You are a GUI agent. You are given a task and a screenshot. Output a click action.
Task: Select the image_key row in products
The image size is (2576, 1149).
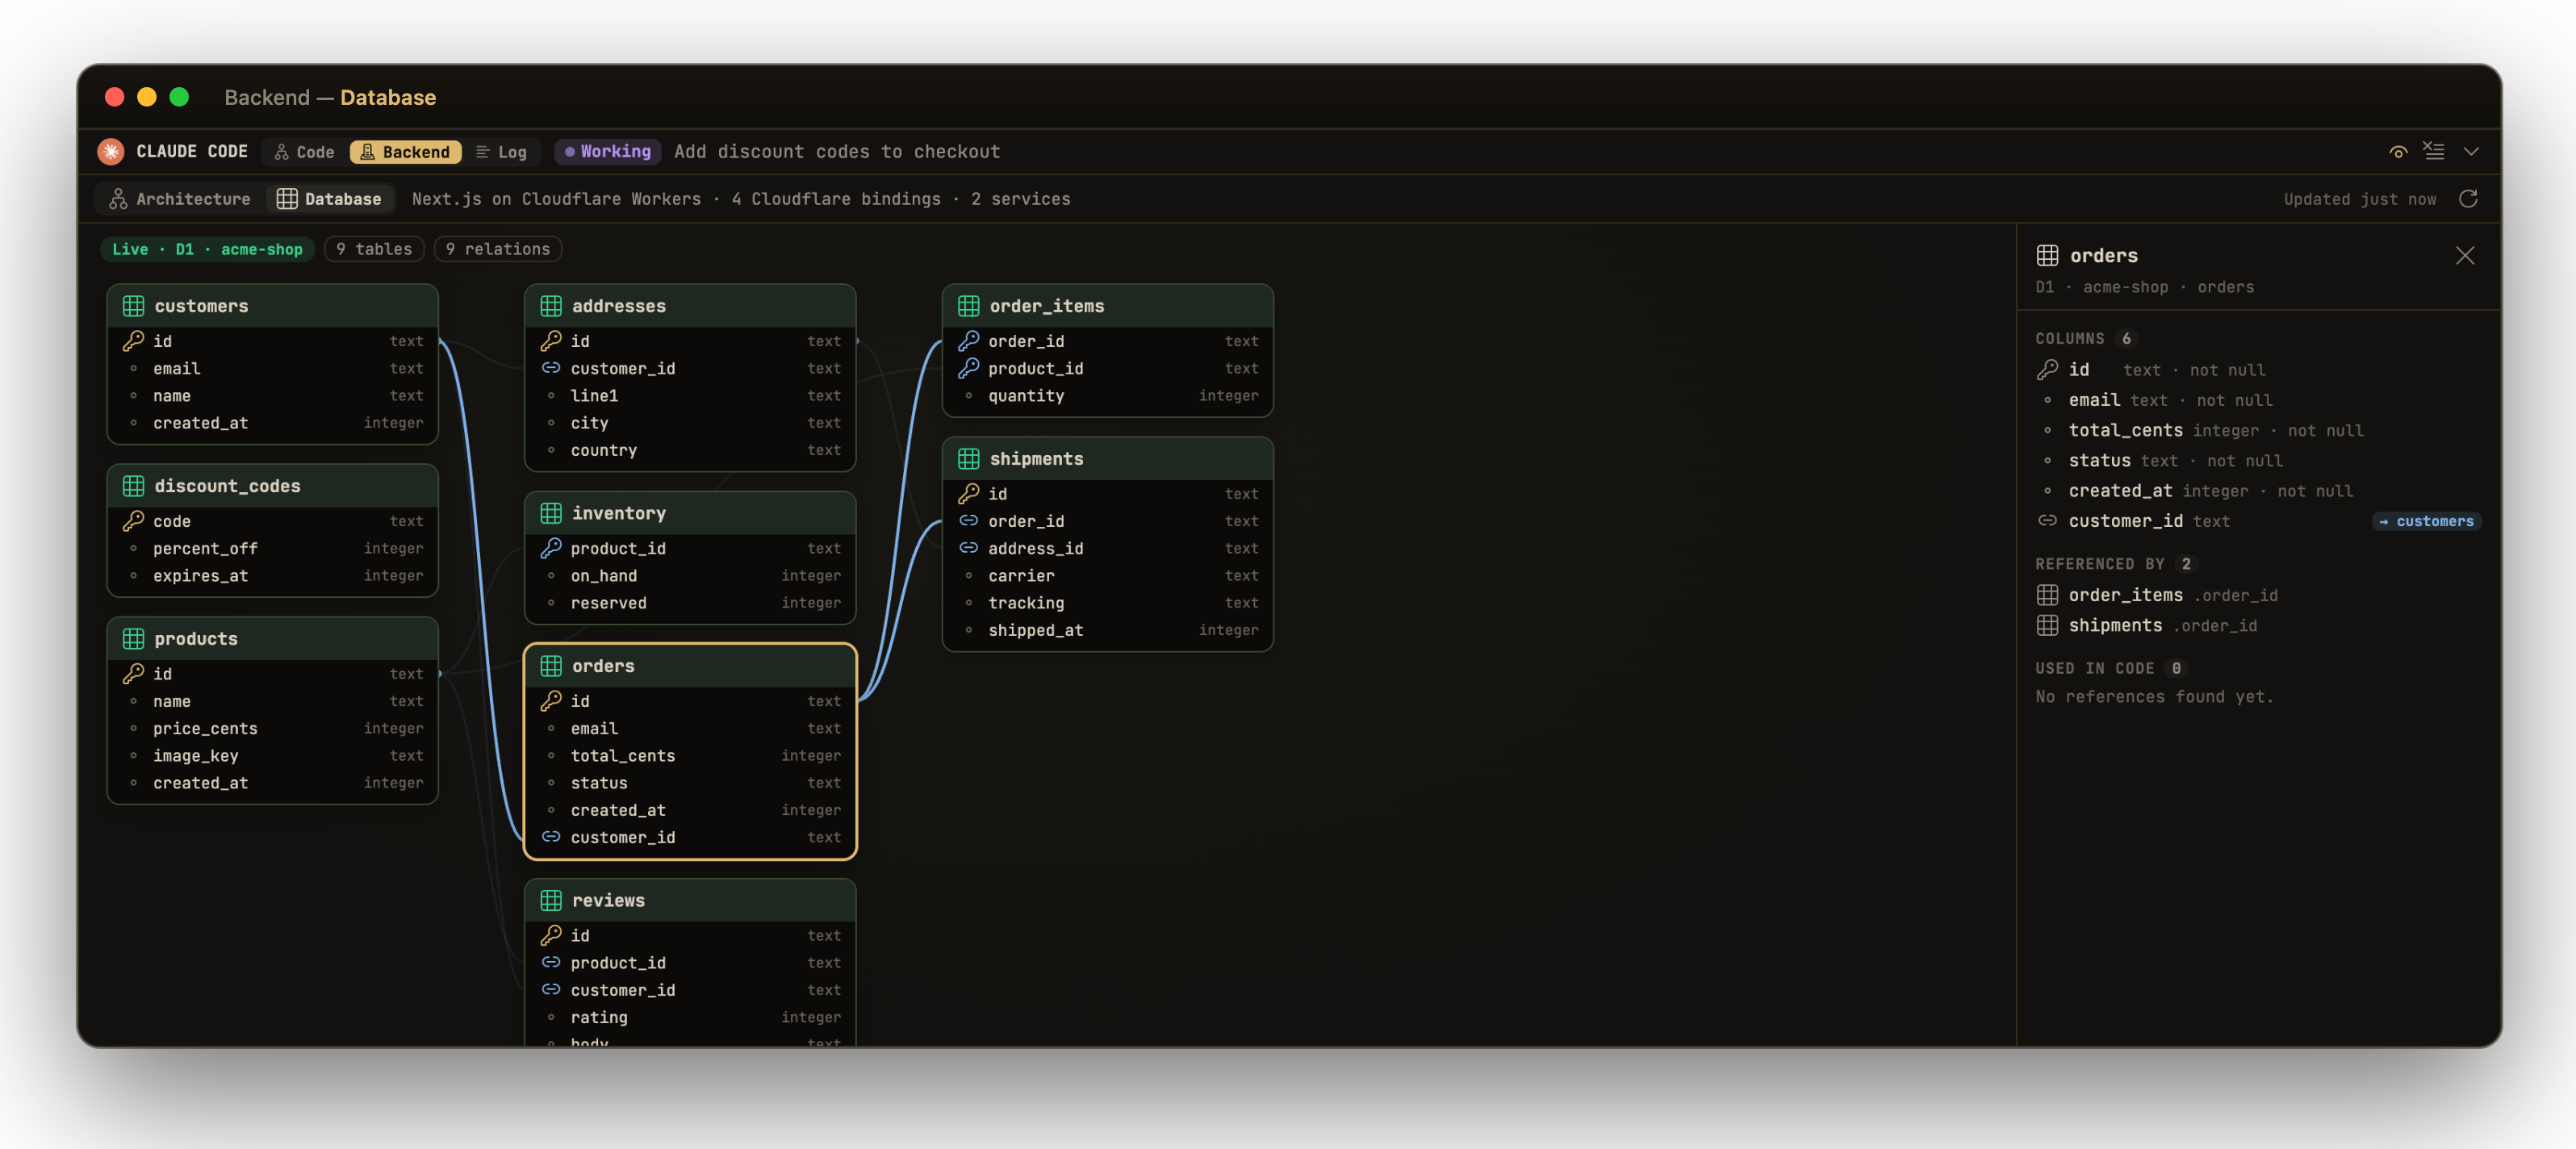click(x=272, y=756)
